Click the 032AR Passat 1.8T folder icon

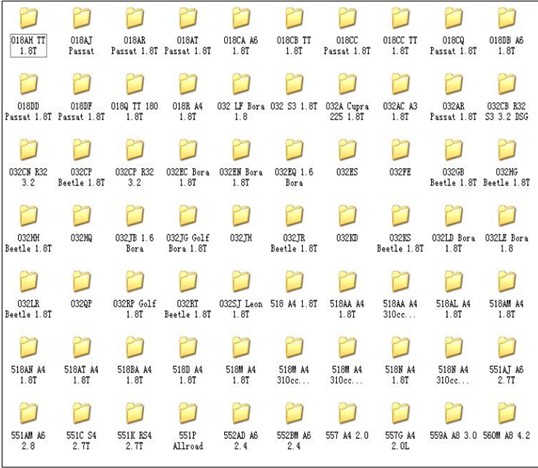pos(454,84)
